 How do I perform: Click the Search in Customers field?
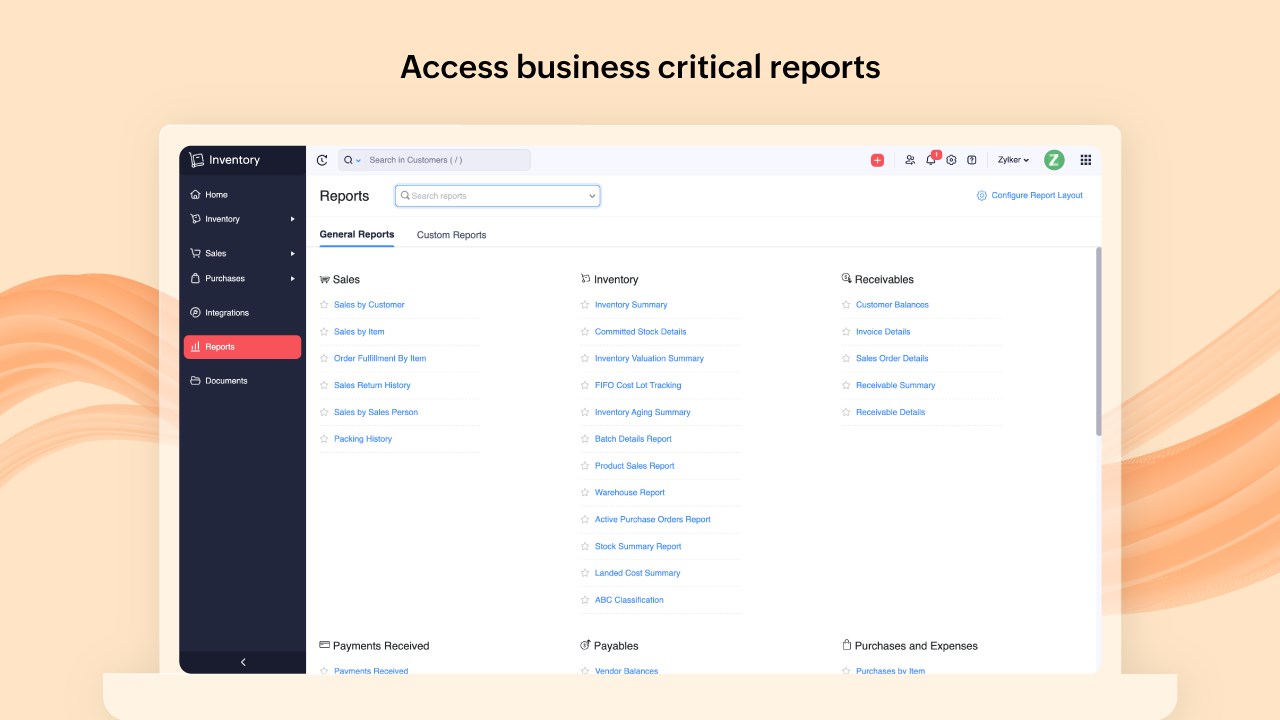coord(447,160)
